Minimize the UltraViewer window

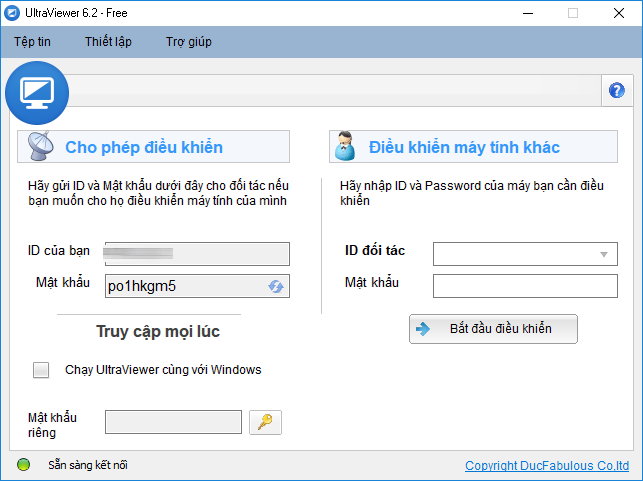tap(528, 13)
